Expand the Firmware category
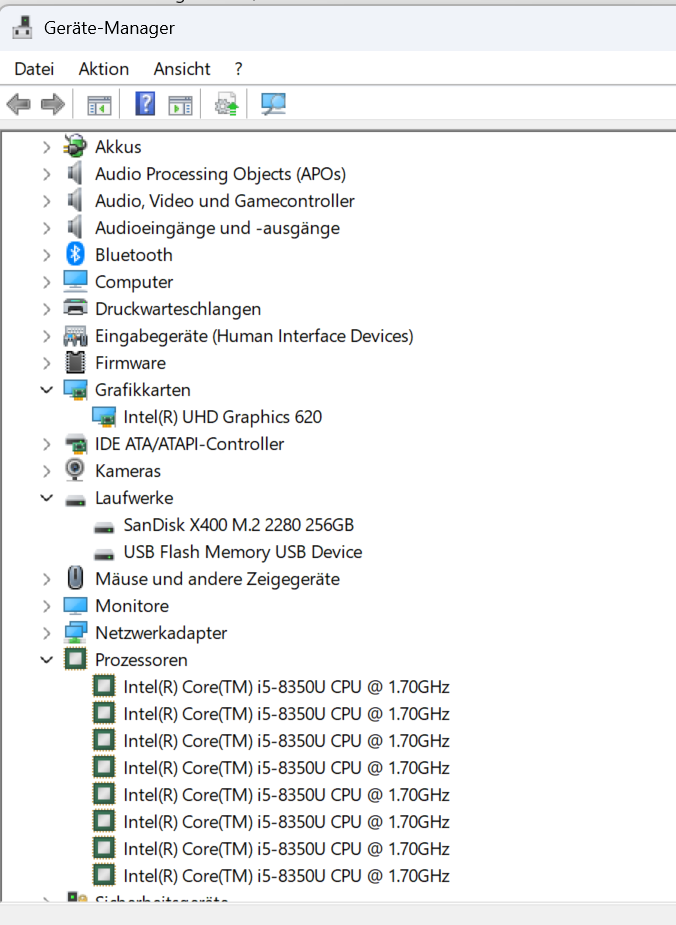 click(x=47, y=363)
